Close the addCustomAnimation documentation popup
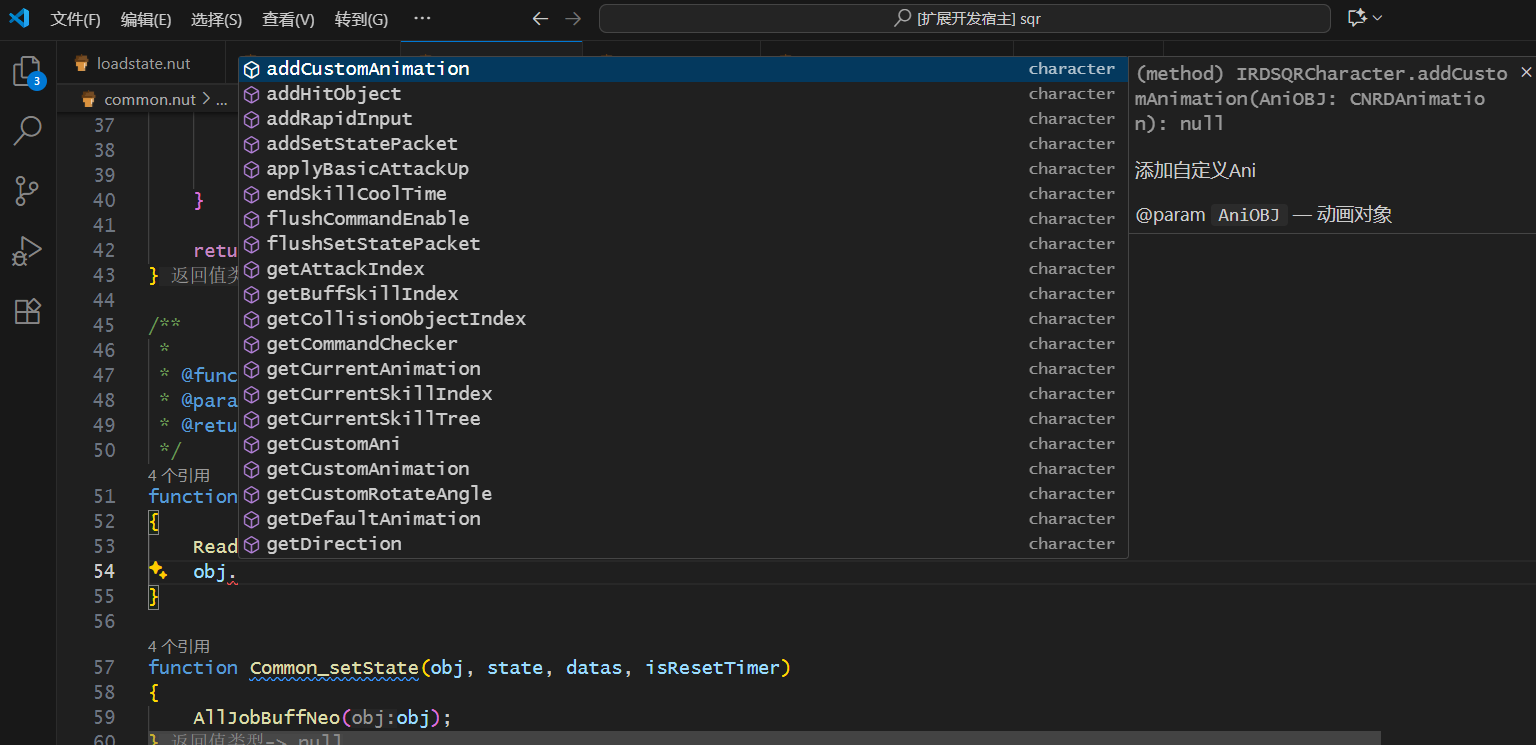This screenshot has height=745, width=1536. click(1527, 72)
